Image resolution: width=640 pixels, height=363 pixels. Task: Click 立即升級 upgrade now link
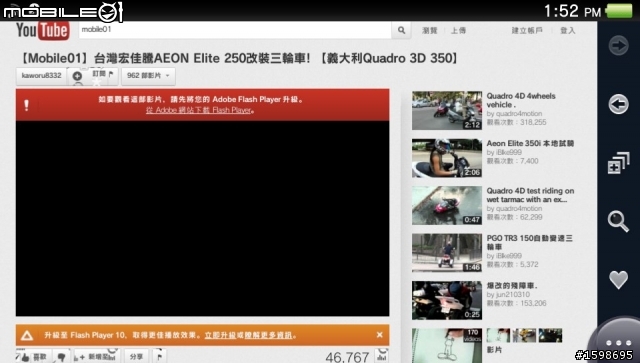220,335
